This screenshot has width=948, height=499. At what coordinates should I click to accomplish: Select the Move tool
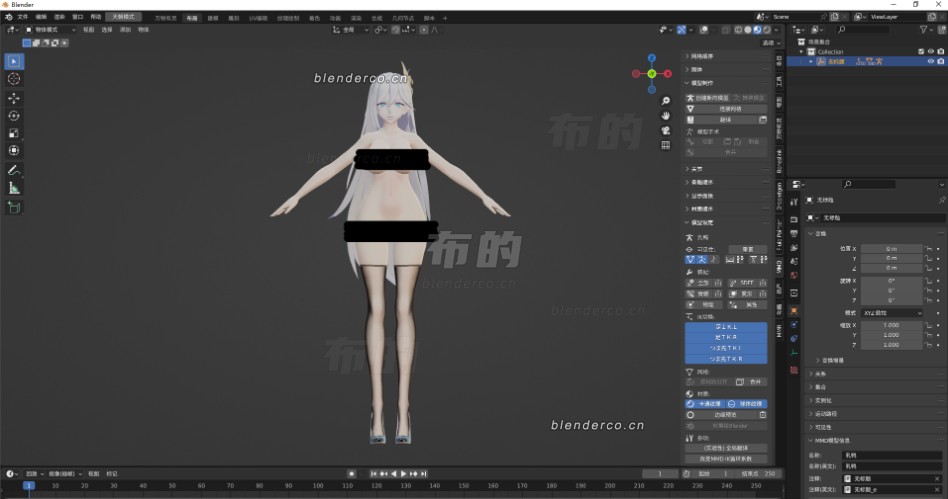coord(14,98)
